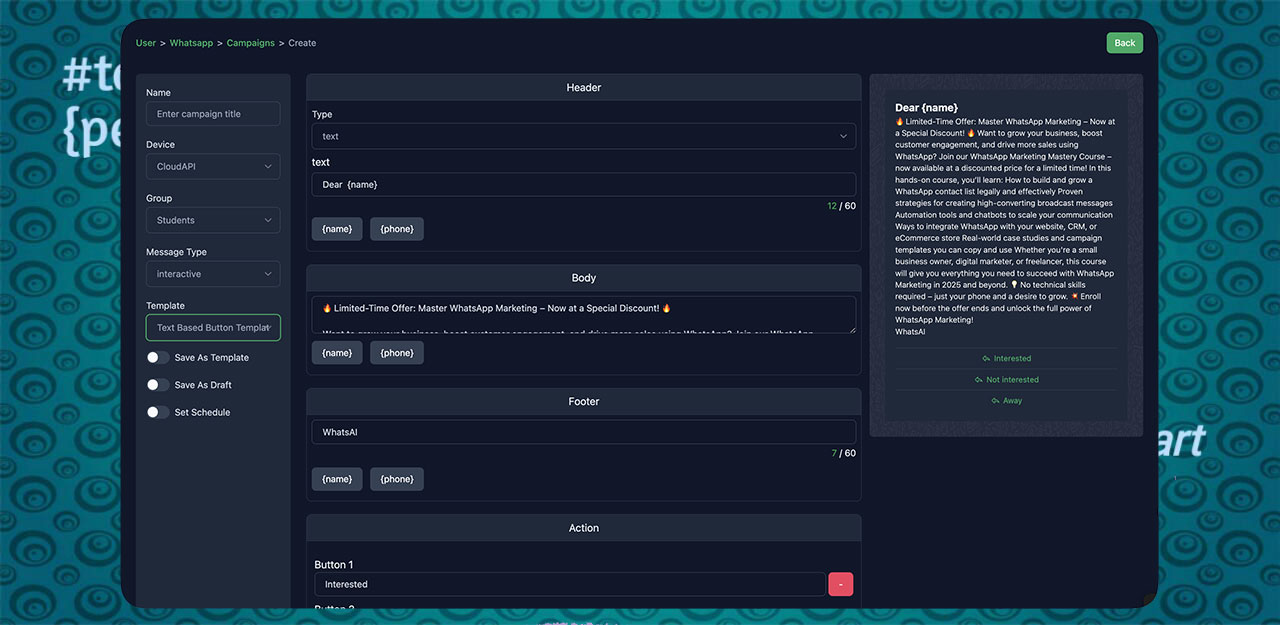Expand the Header Type dropdown
Screen dimensions: 1280x625
tap(583, 136)
